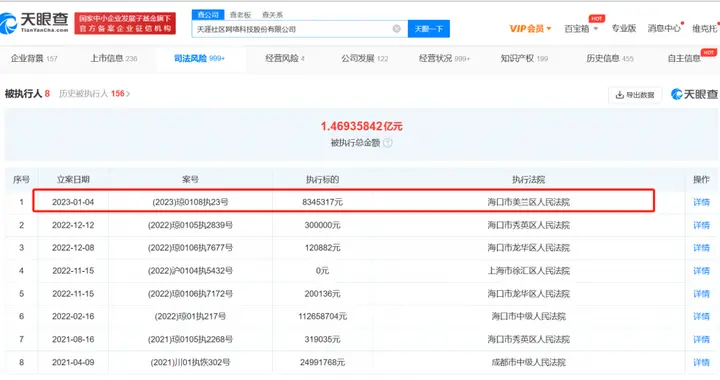Open 详情 for case (2022)琼0106执7172号

(x=701, y=294)
